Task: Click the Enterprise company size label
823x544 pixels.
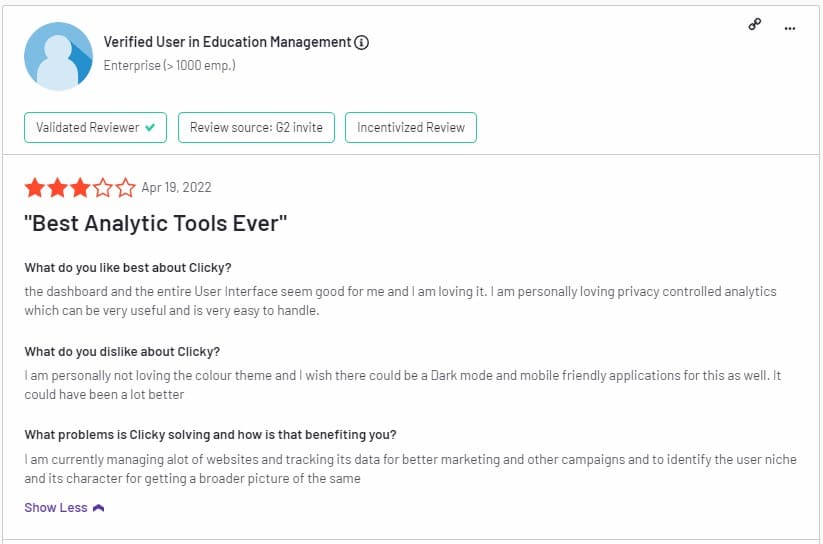Action: tap(170, 66)
